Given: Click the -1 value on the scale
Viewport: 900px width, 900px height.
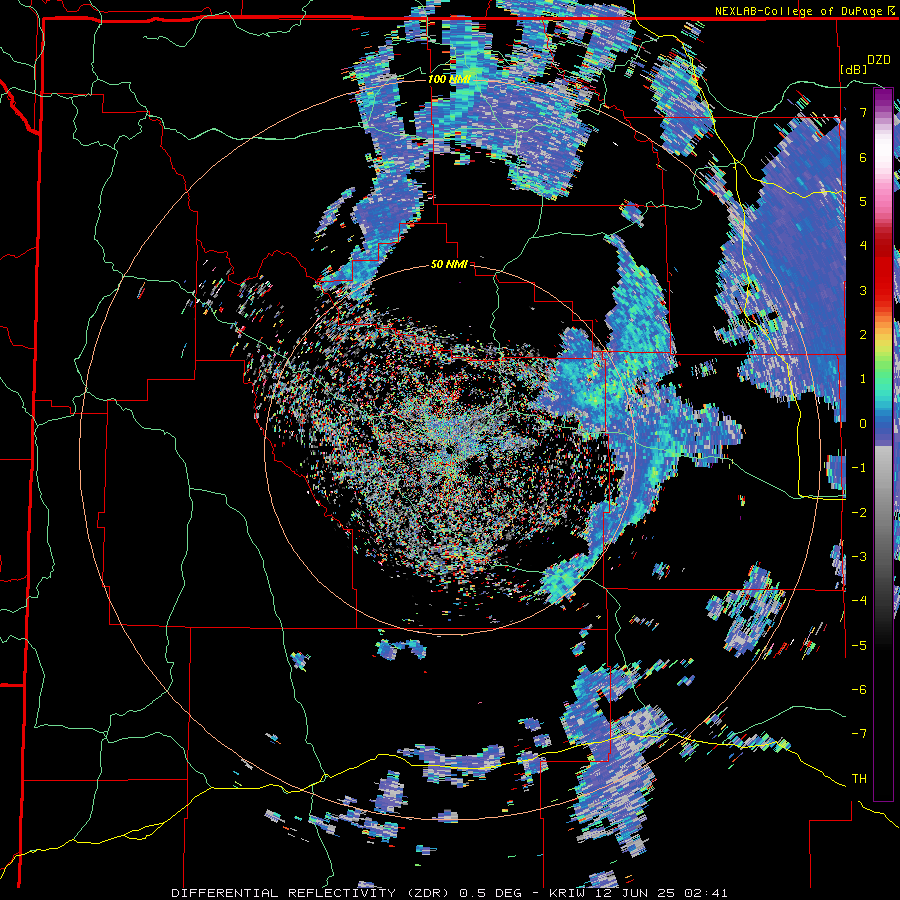Looking at the screenshot, I should (859, 468).
